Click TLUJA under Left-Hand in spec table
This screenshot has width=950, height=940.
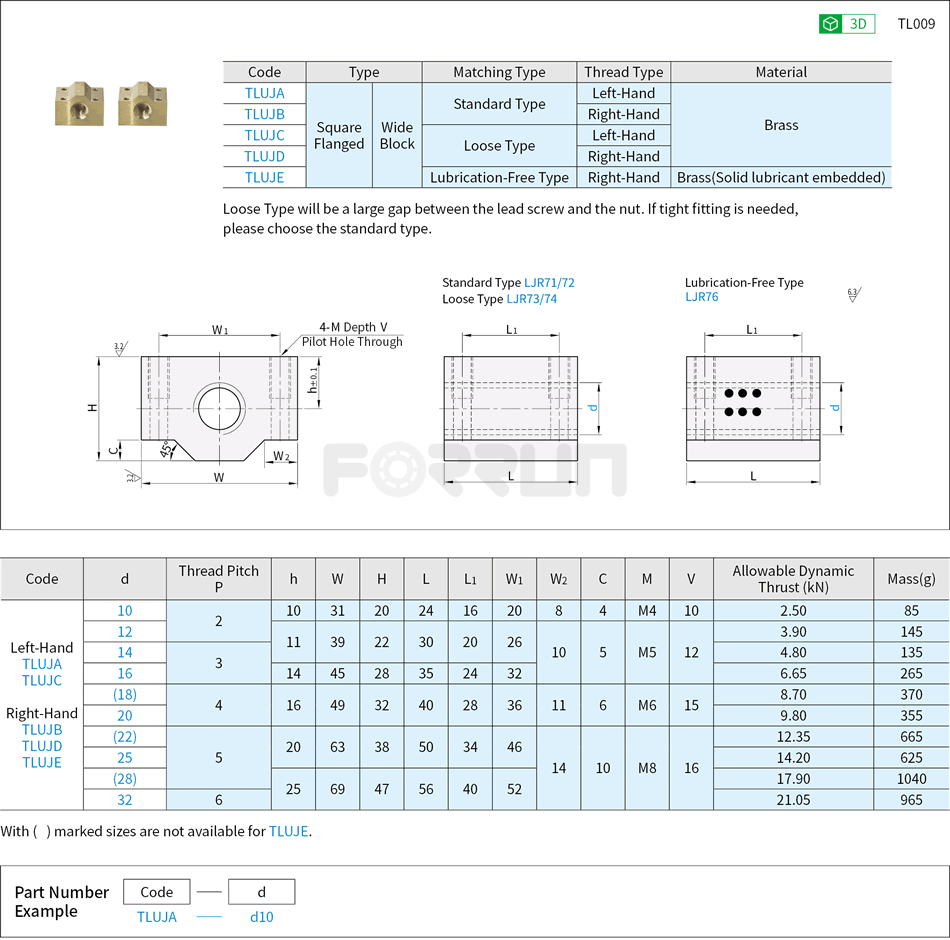pos(42,664)
